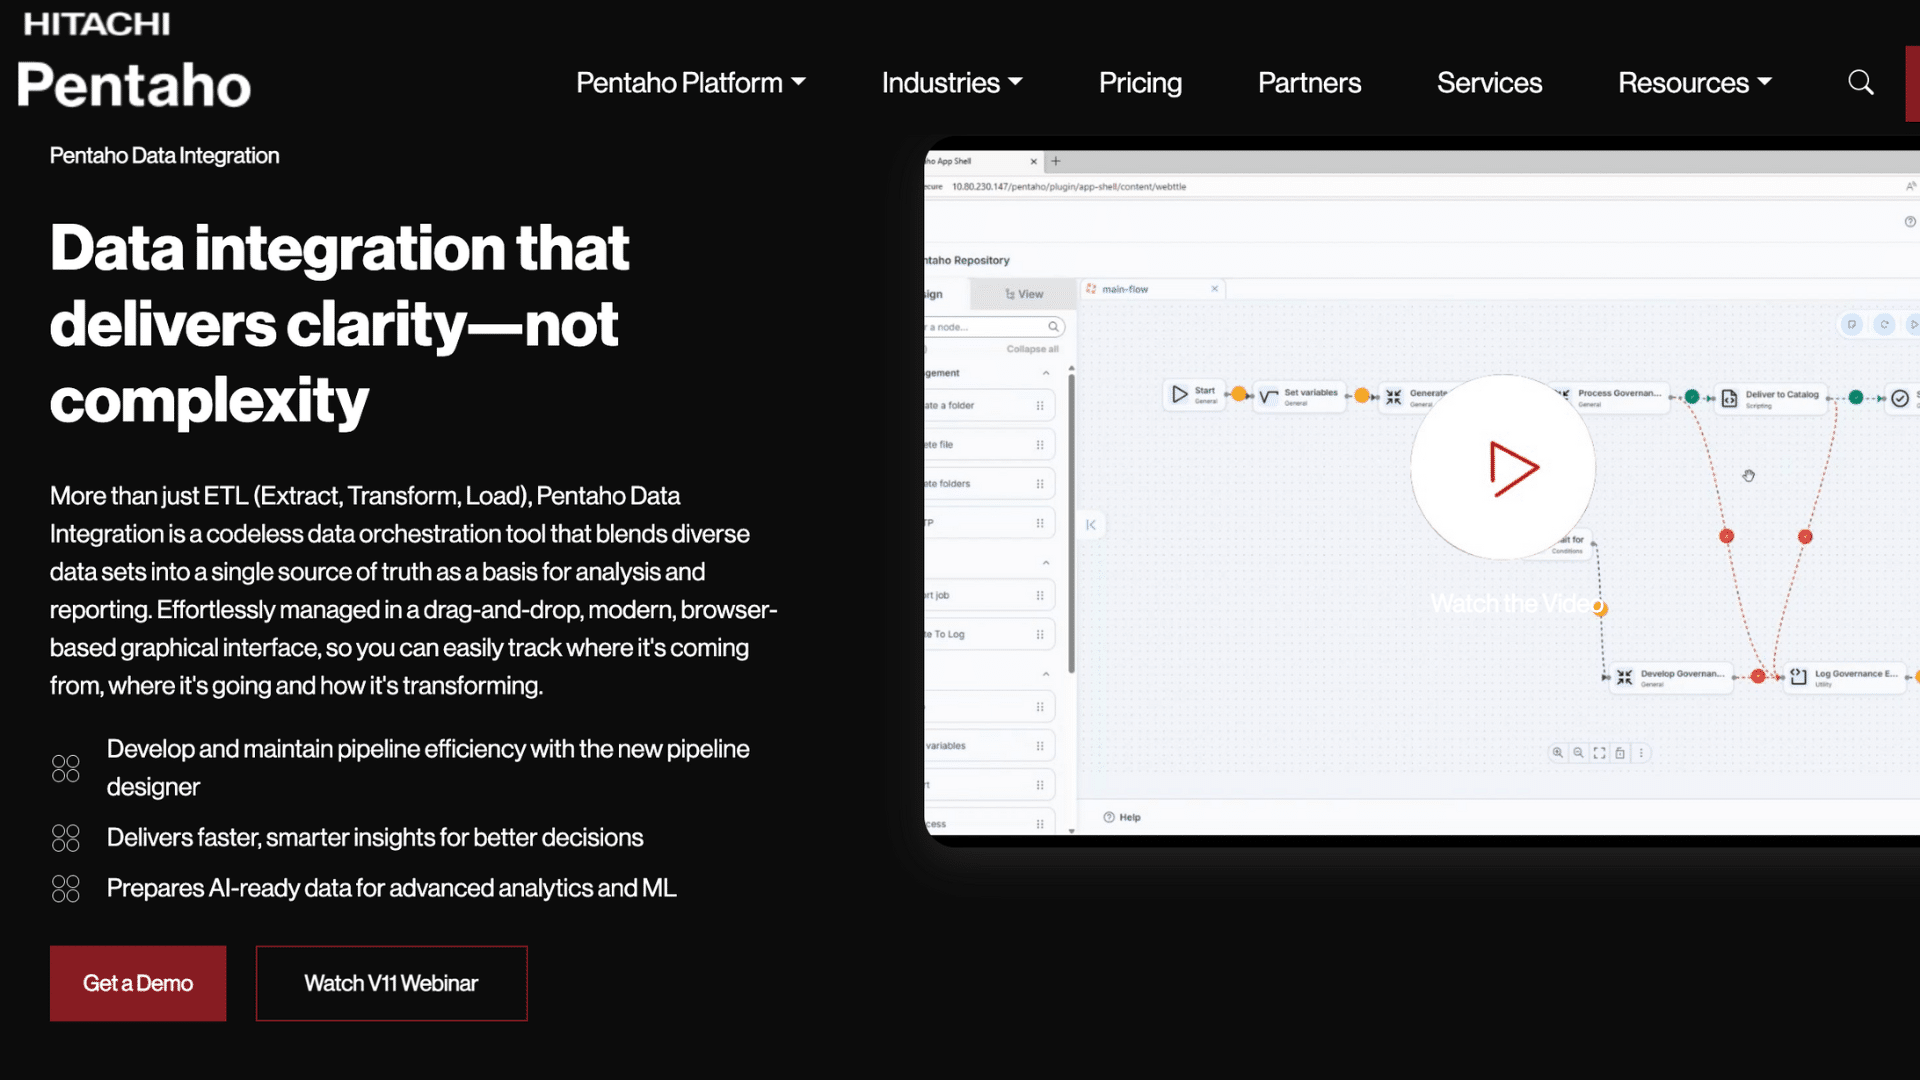The image size is (1920, 1080).
Task: Select the zoom out icon on the canvas toolbar
Action: click(1578, 753)
